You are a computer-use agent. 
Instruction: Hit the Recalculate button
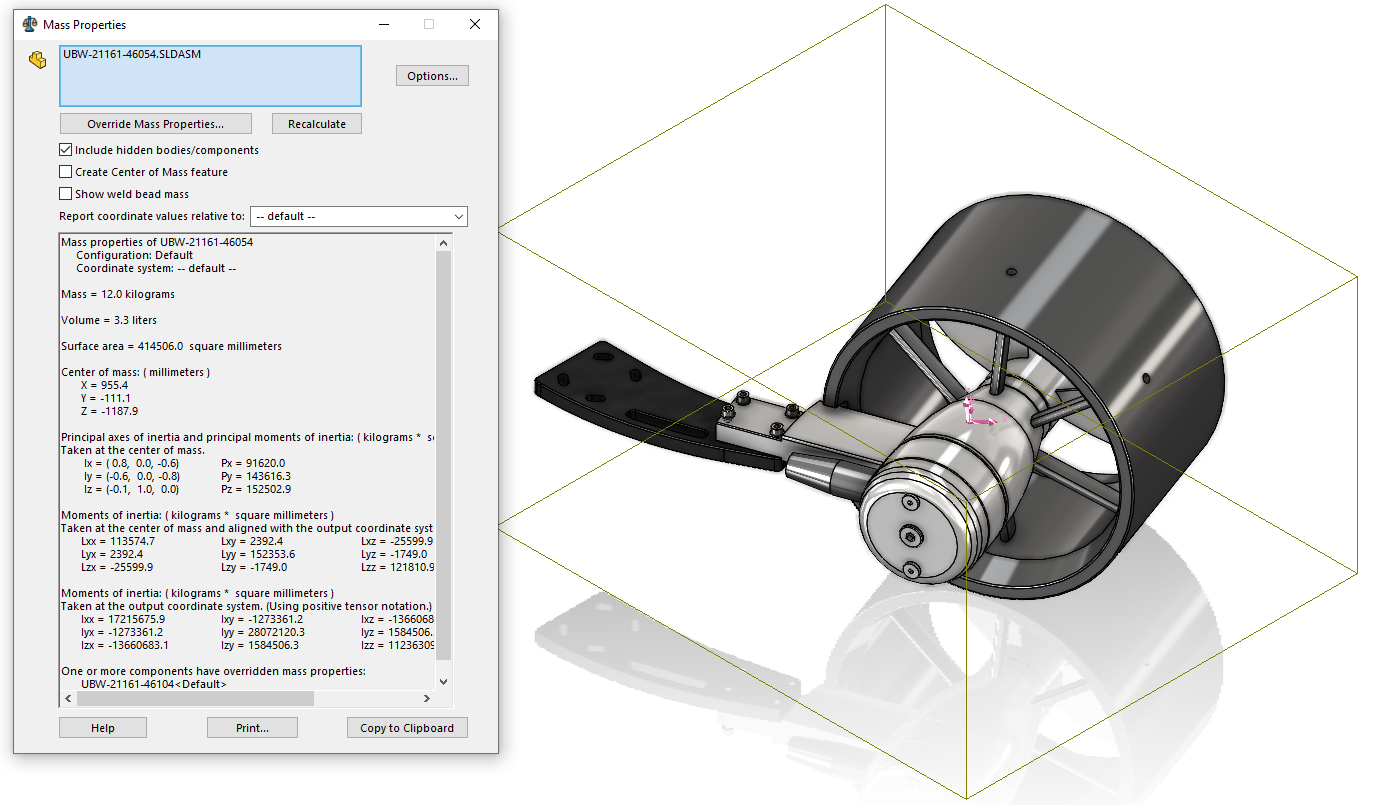click(316, 124)
